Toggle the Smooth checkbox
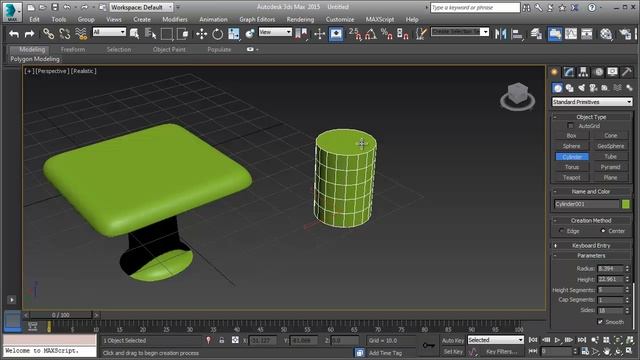Viewport: 640px width, 360px height. pyautogui.click(x=600, y=322)
